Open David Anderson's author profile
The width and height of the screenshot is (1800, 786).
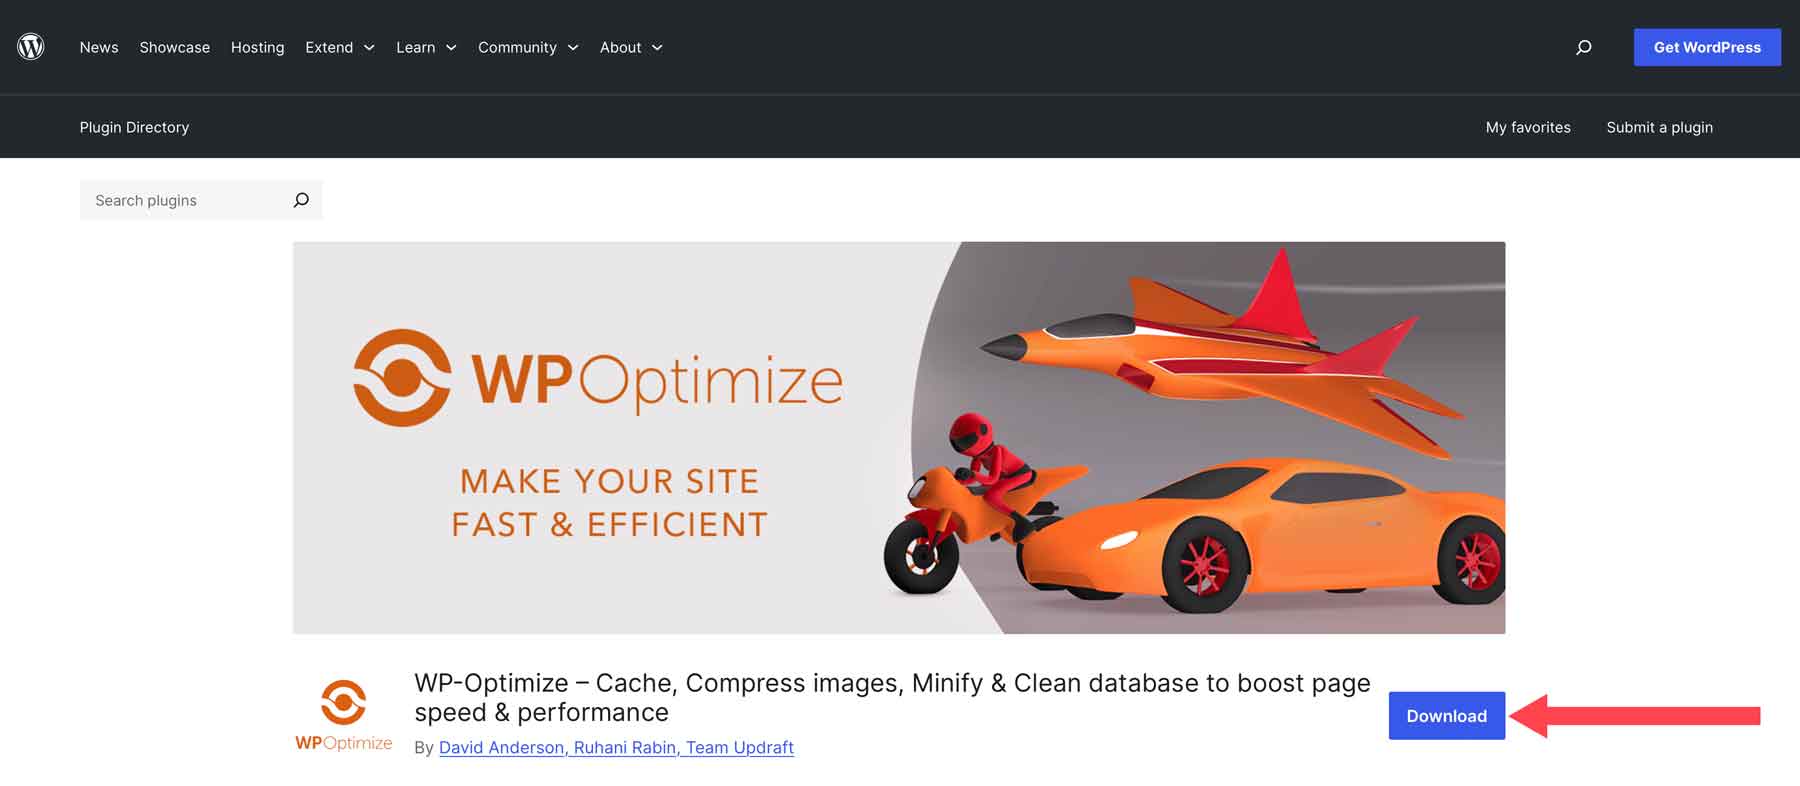pos(501,747)
